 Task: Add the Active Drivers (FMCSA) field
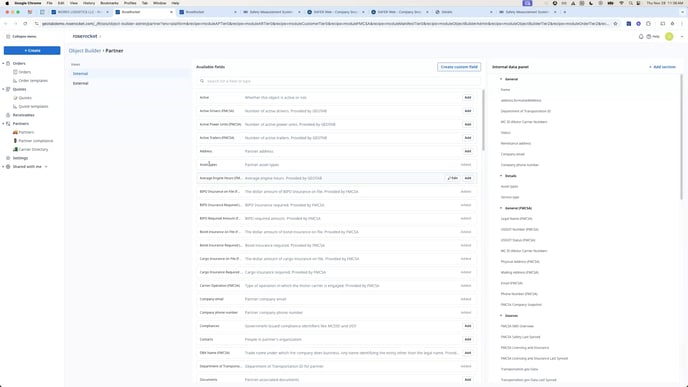point(468,111)
